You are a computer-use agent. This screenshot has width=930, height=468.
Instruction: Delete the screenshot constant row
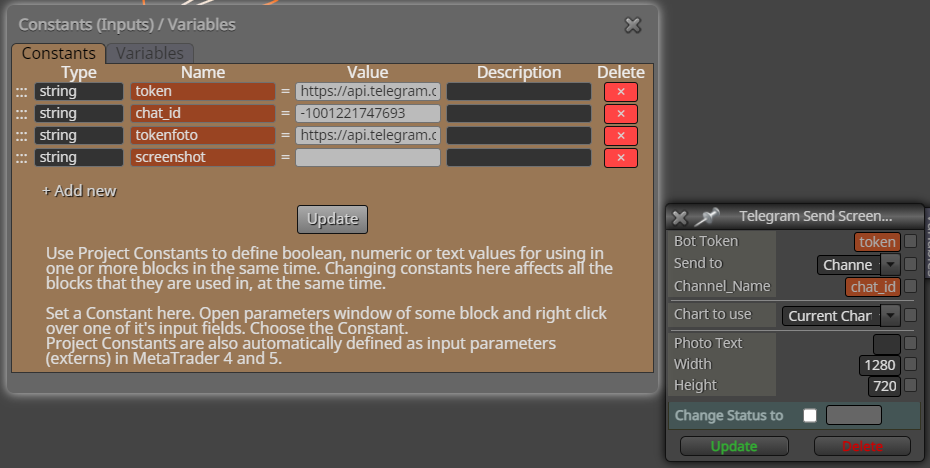[621, 158]
